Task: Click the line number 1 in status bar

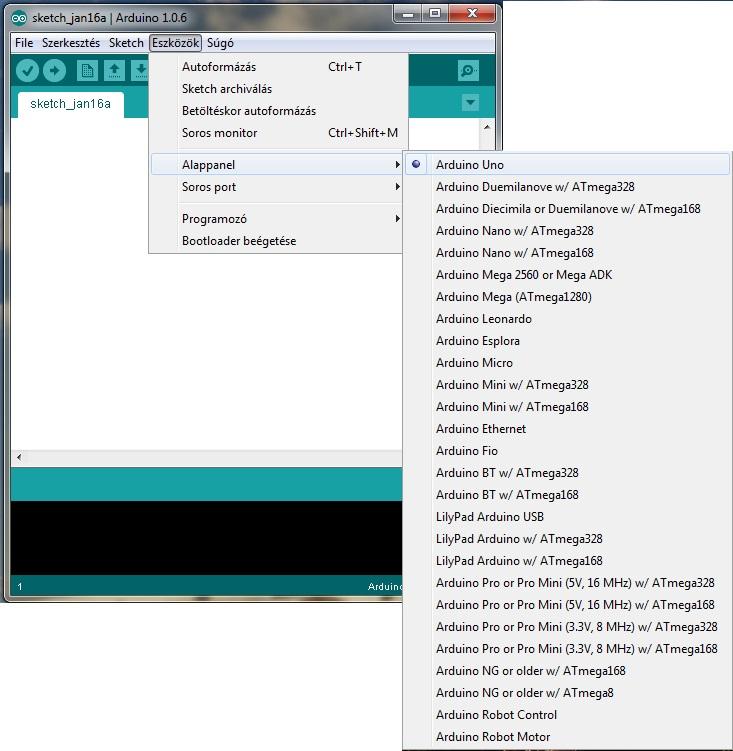Action: 20,586
